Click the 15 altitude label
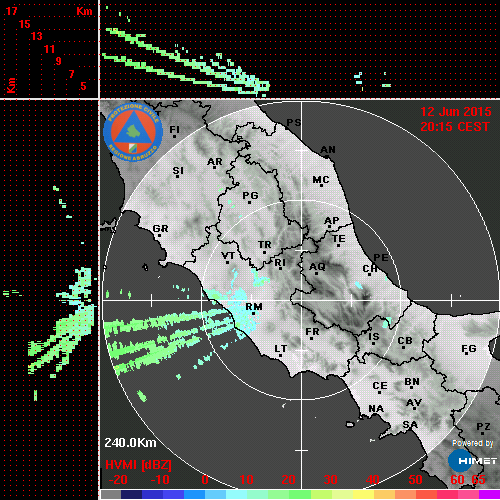The height and width of the screenshot is (500, 500). (x=24, y=24)
